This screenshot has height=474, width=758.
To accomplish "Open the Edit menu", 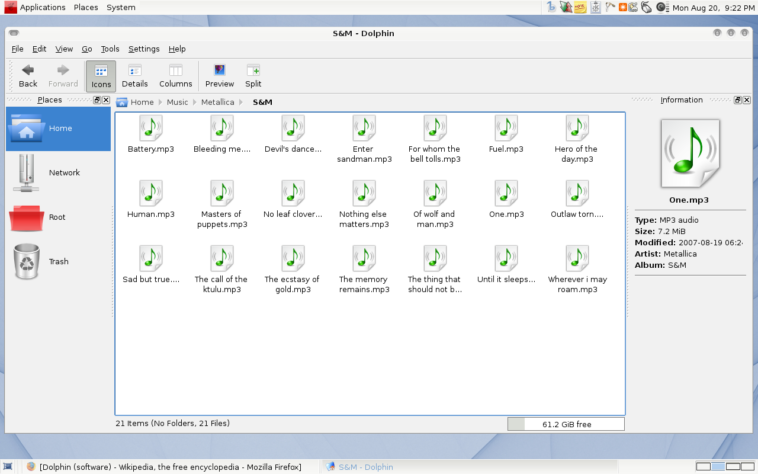I will pyautogui.click(x=39, y=49).
